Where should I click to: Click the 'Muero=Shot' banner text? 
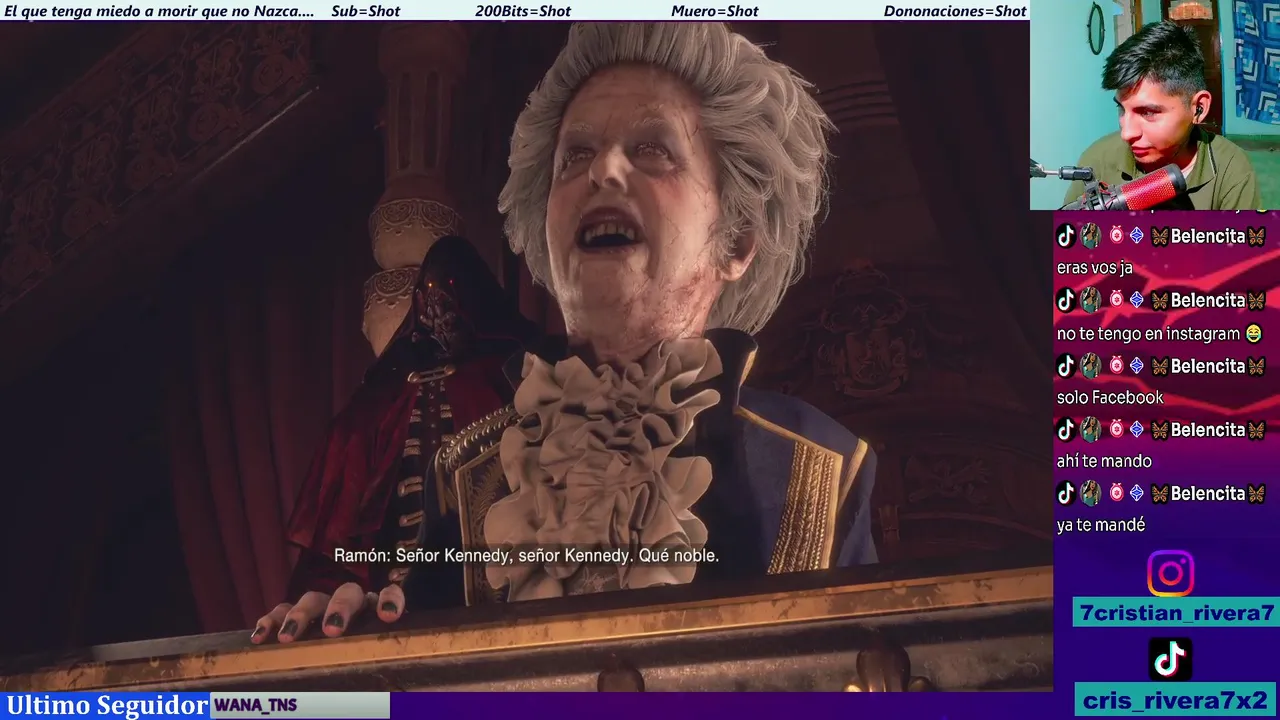(x=715, y=11)
